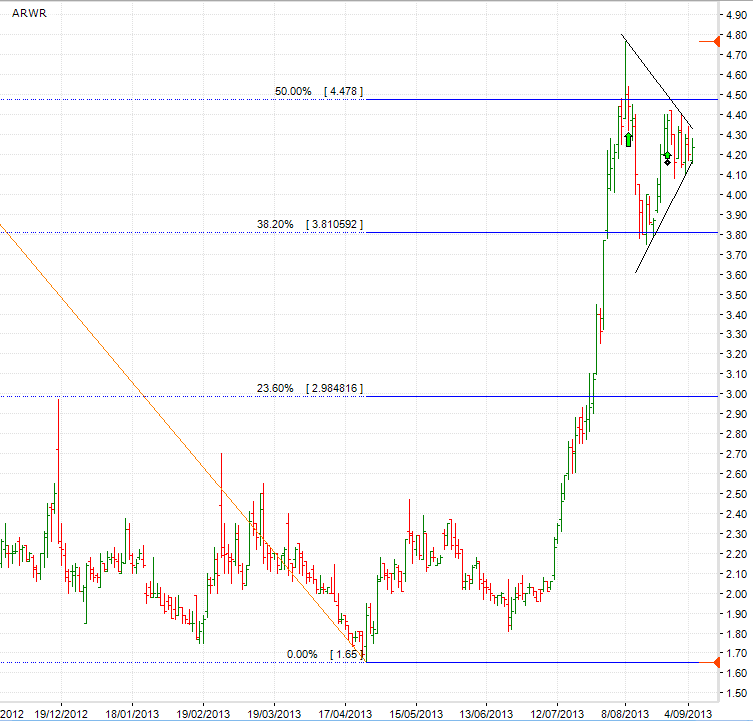Click the 17/04/2013 date axis label
This screenshot has width=753, height=721.
[x=345, y=714]
